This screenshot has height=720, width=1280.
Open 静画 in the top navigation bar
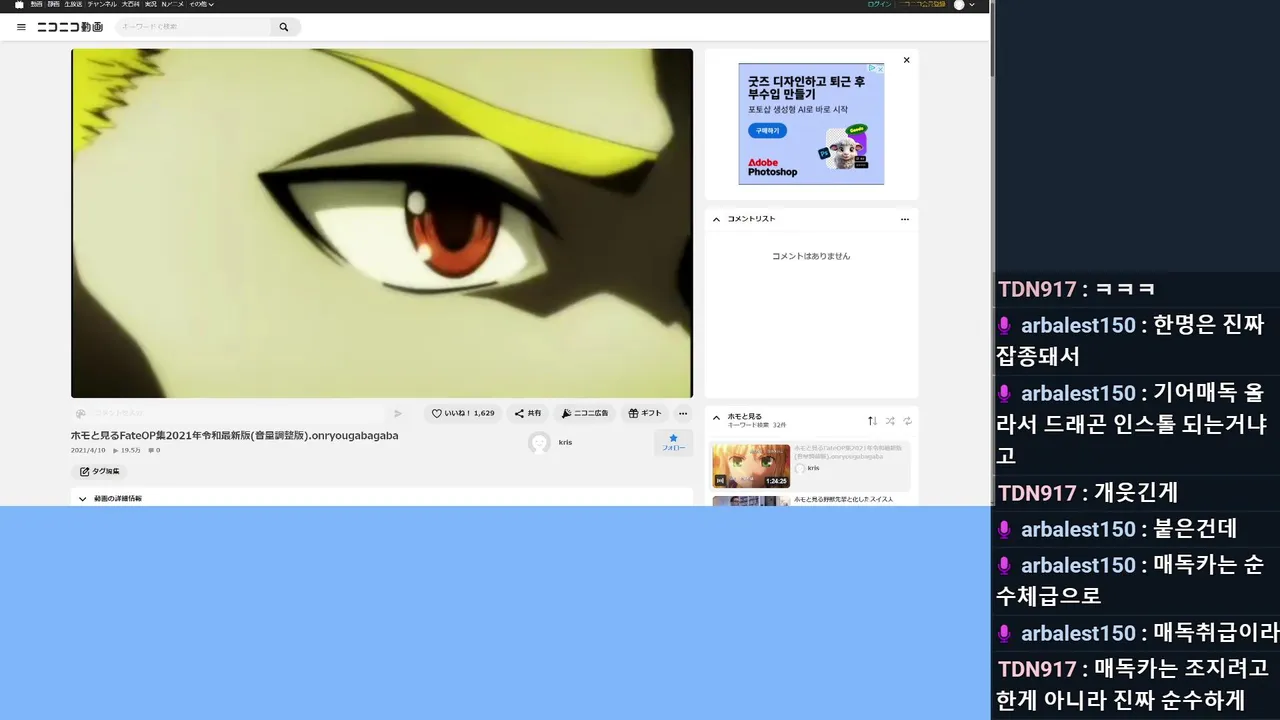tap(53, 4)
